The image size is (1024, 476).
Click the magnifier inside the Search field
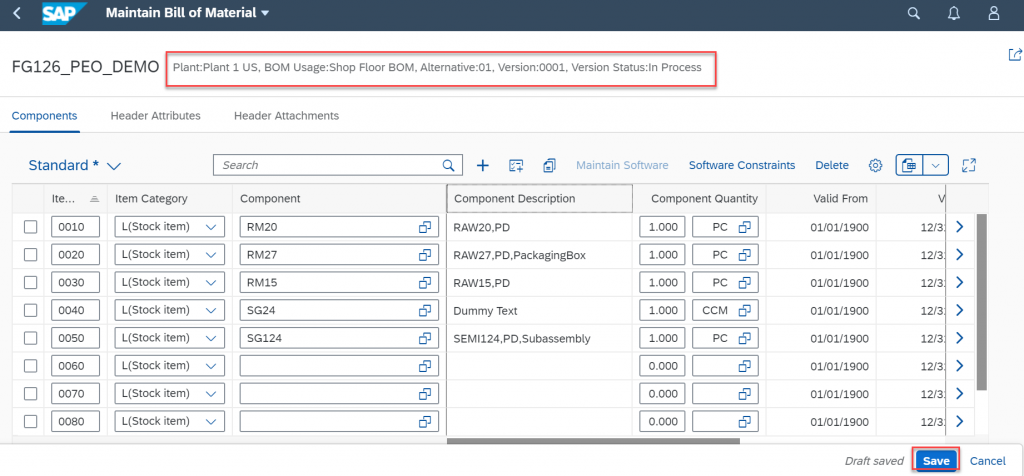point(449,165)
